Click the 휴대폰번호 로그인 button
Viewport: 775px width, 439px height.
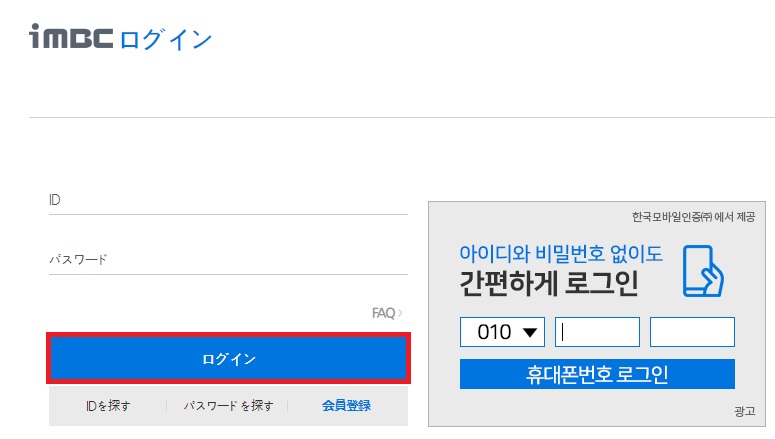click(x=597, y=374)
